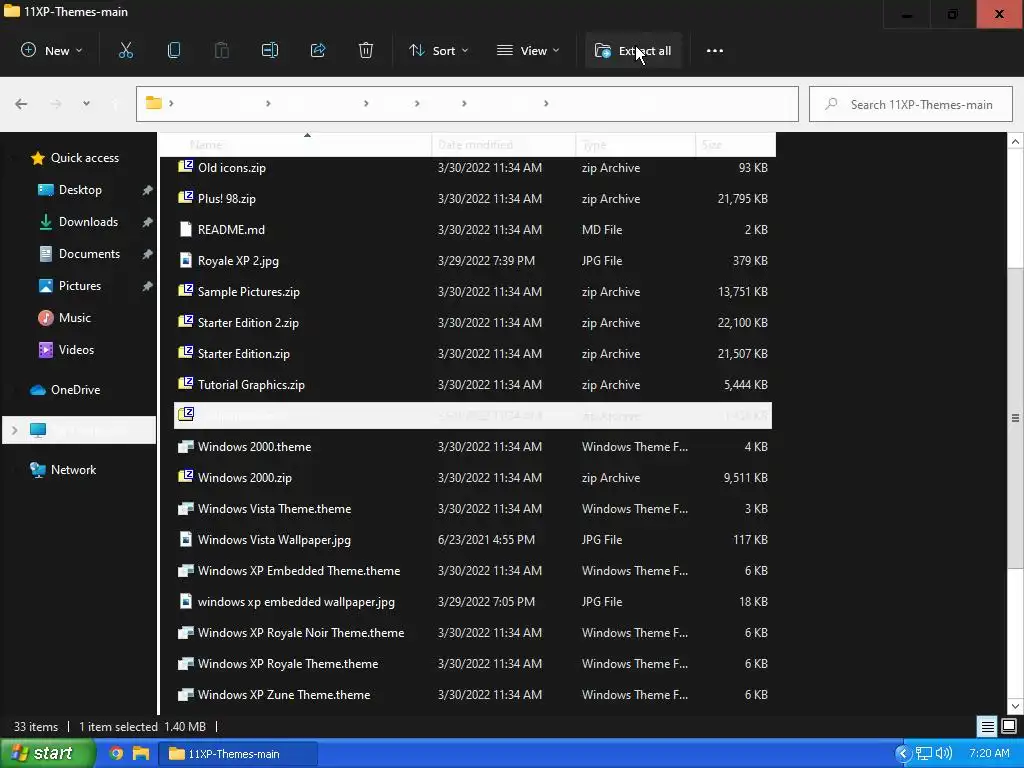
Task: Select Windows 2000.theme file
Action: pos(473,447)
